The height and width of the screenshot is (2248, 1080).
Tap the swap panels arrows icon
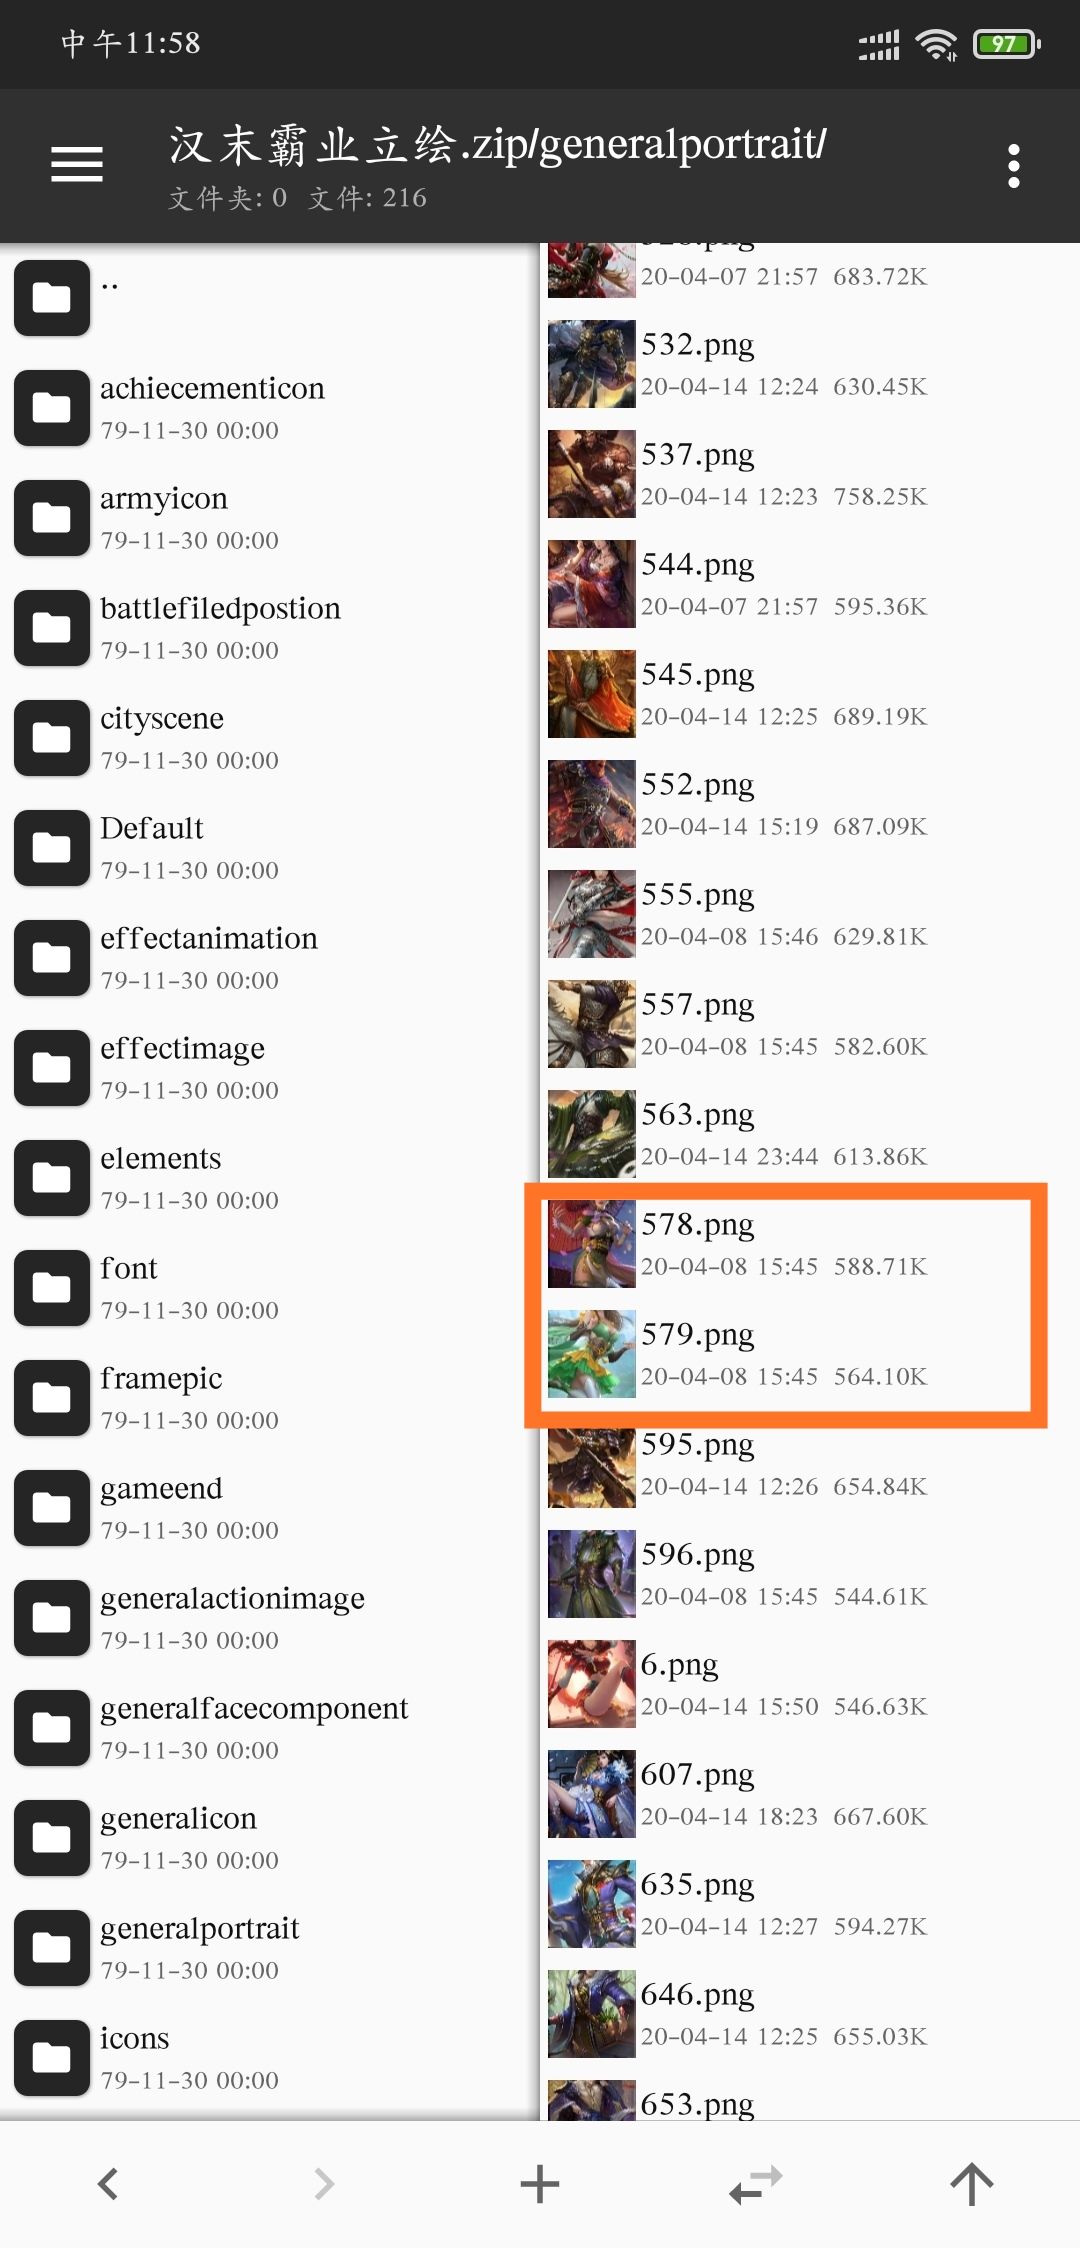[x=756, y=2184]
